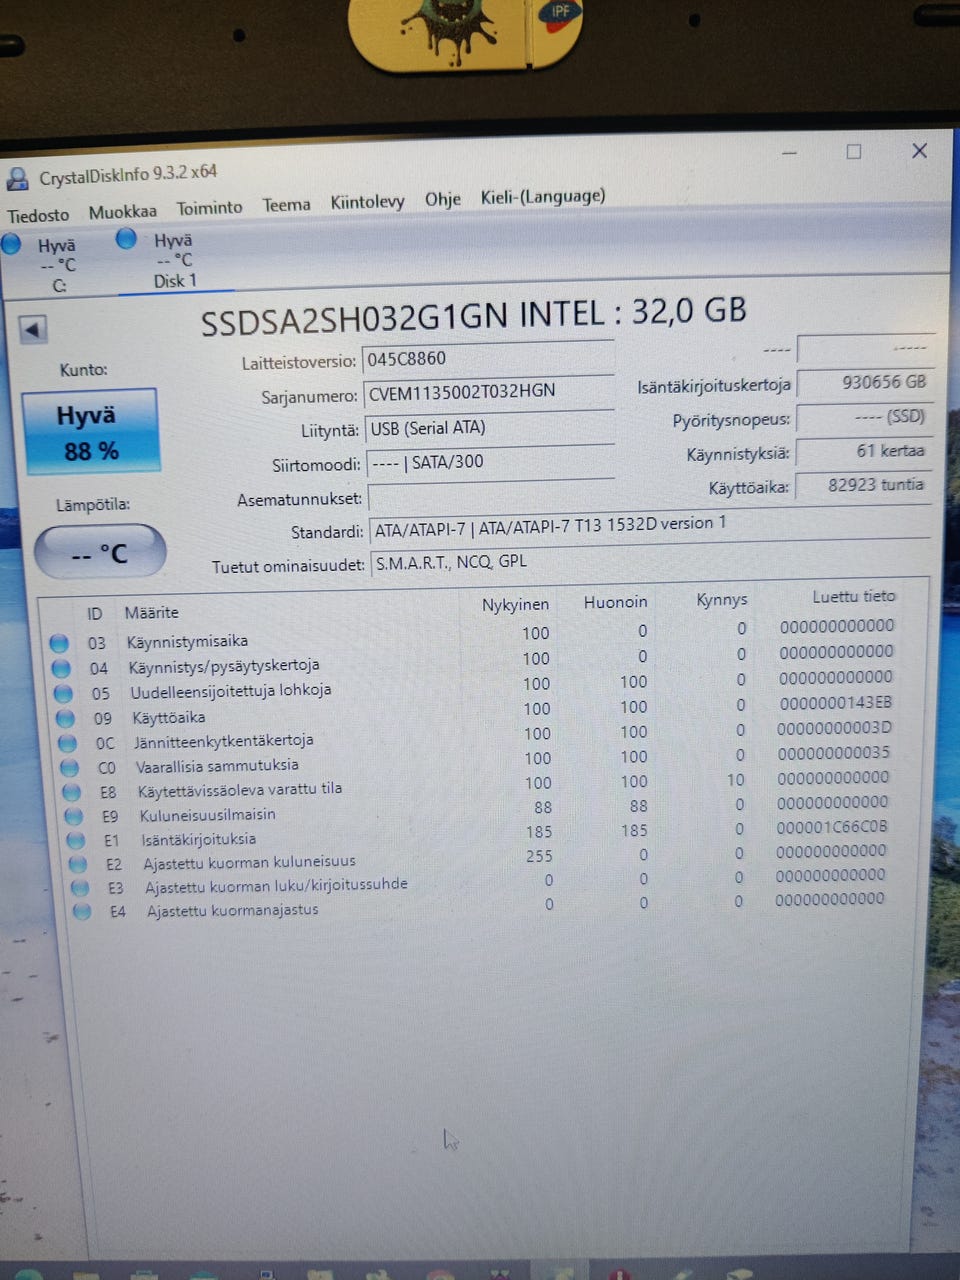
Task: Click the Siirtomoodi field SATA/300
Action: coord(490,462)
